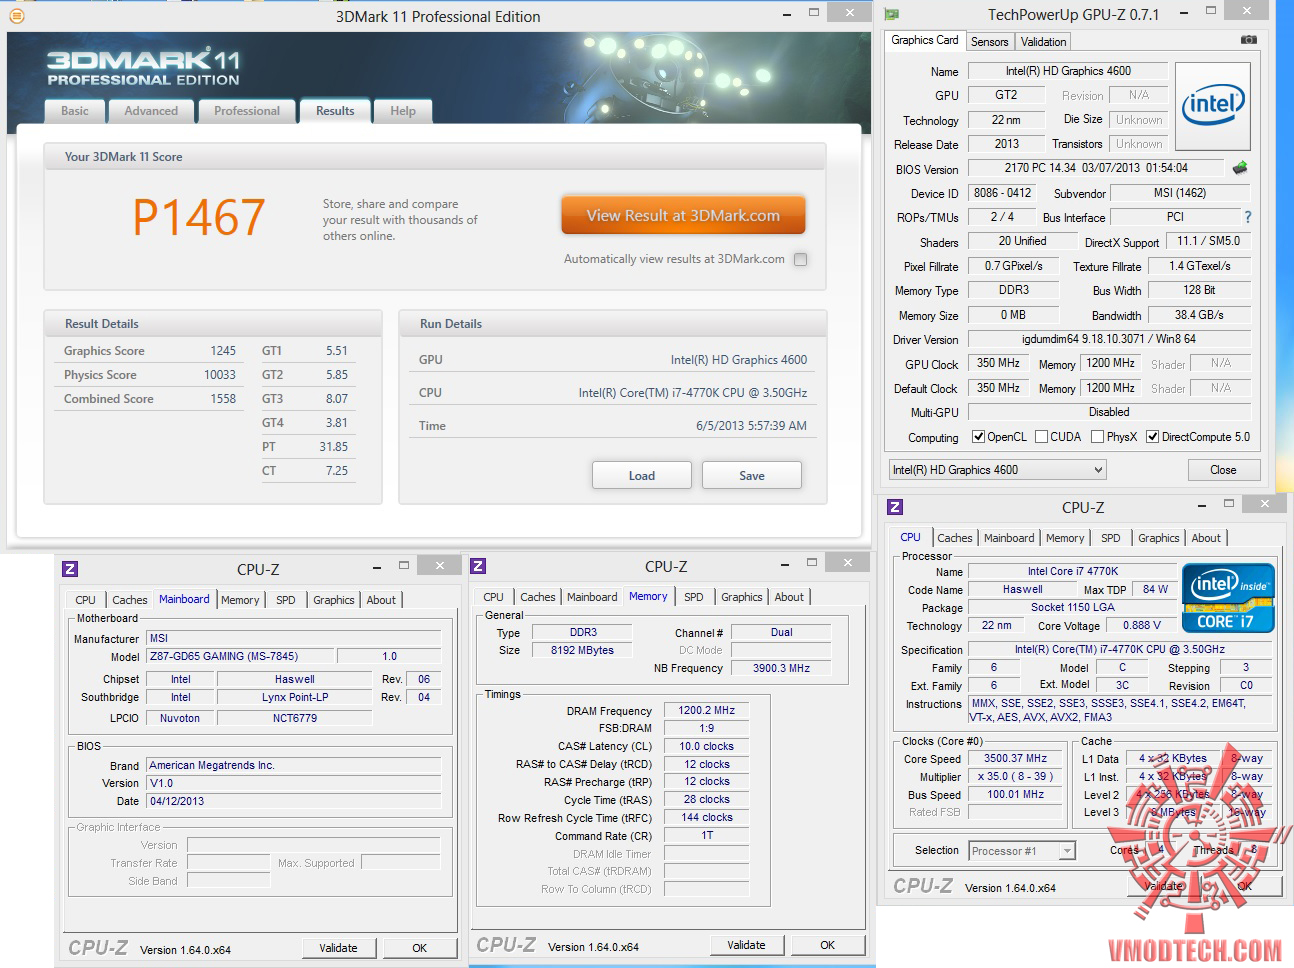Click Validate in the CPU-Z Memory window
Image resolution: width=1294 pixels, height=968 pixels.
[x=746, y=945]
